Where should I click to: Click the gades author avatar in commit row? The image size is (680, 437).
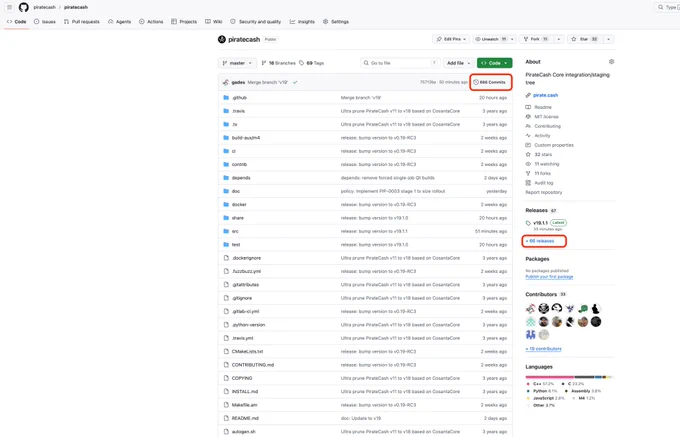226,82
